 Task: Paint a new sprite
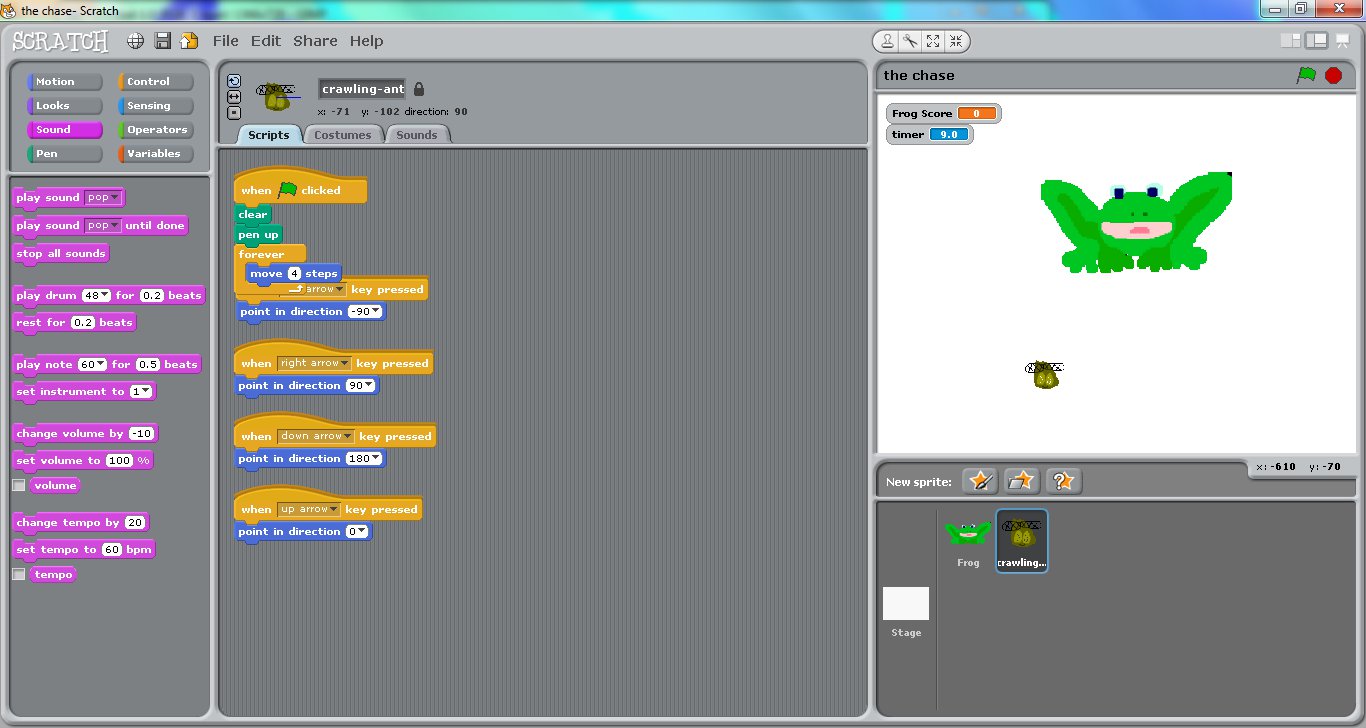tap(980, 482)
